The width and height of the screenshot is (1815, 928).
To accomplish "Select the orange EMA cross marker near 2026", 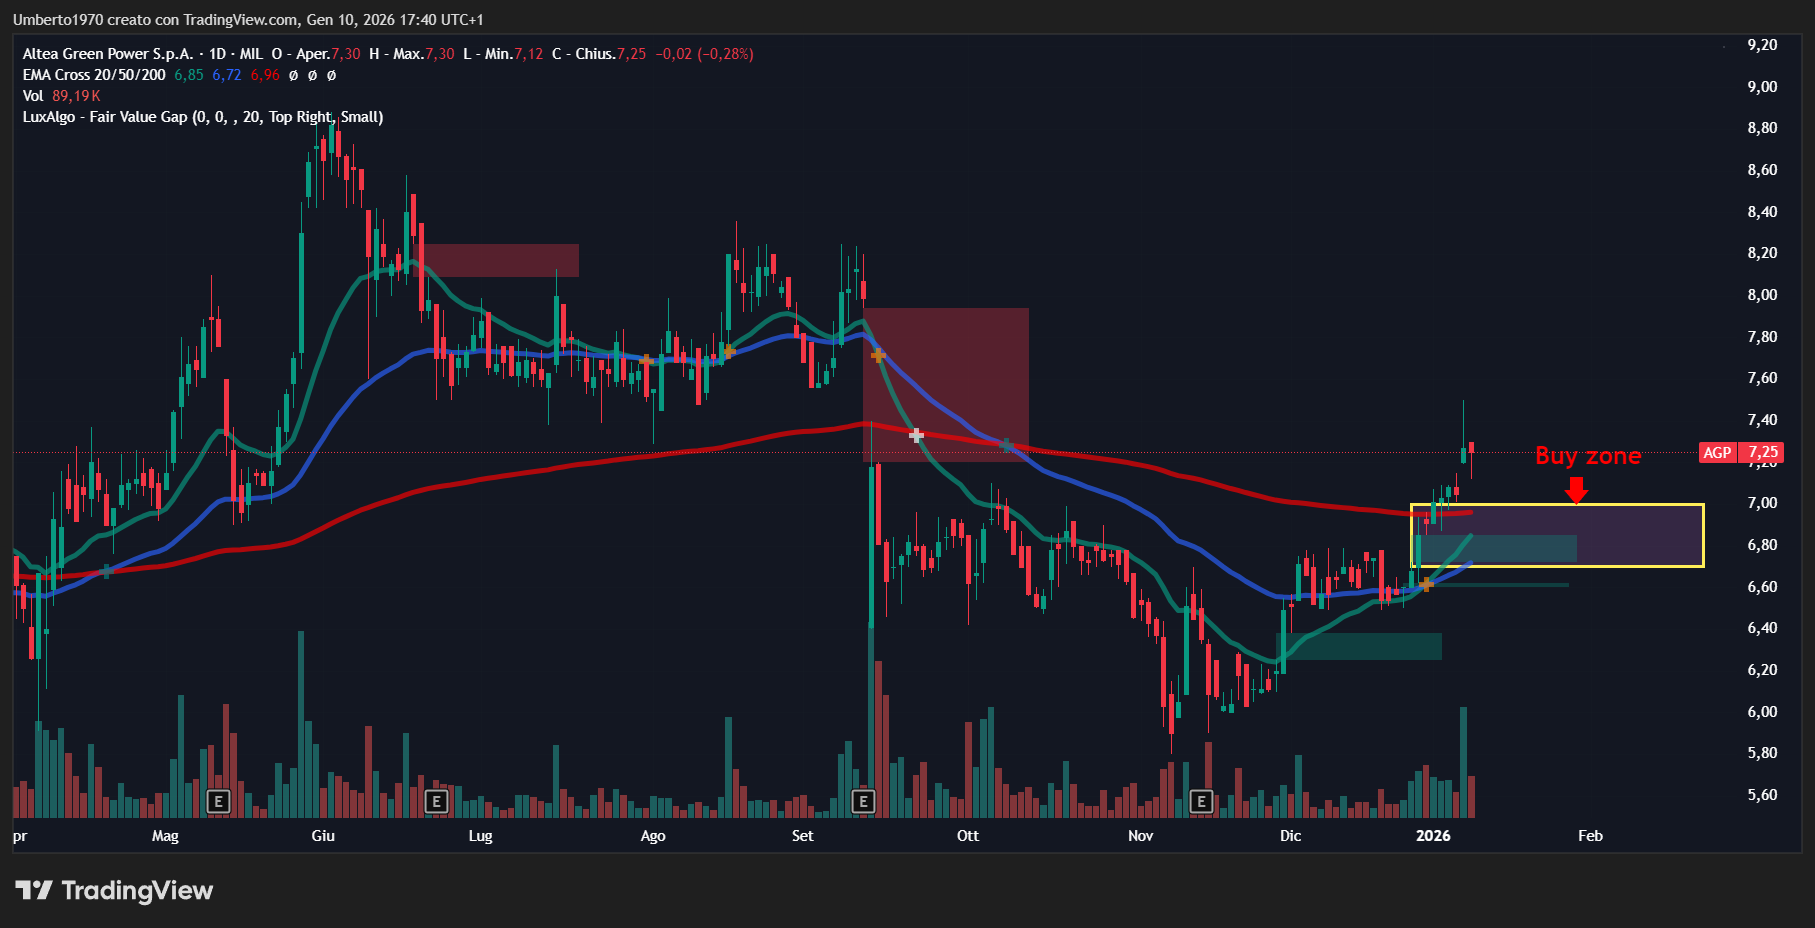I will click(1426, 584).
